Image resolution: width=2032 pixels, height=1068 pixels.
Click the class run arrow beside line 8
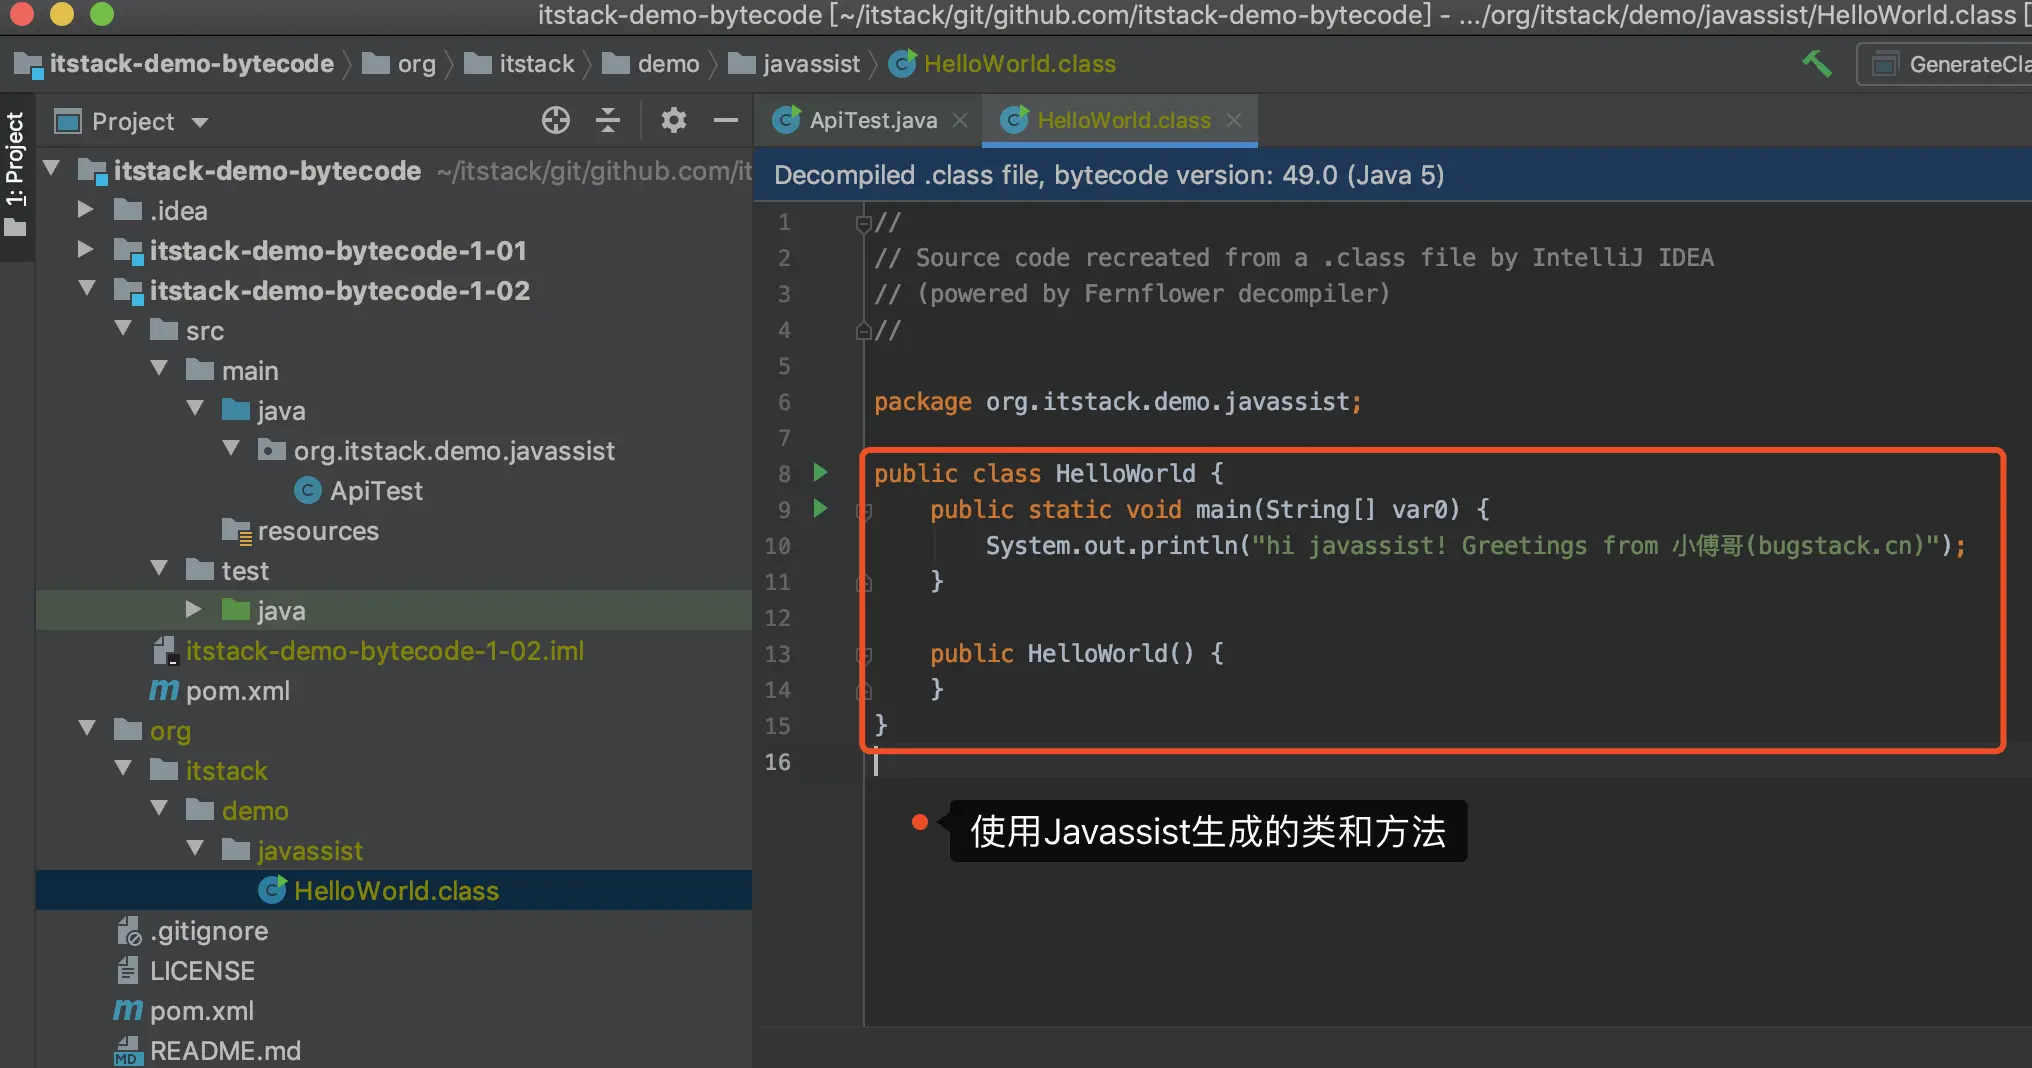[x=820, y=473]
